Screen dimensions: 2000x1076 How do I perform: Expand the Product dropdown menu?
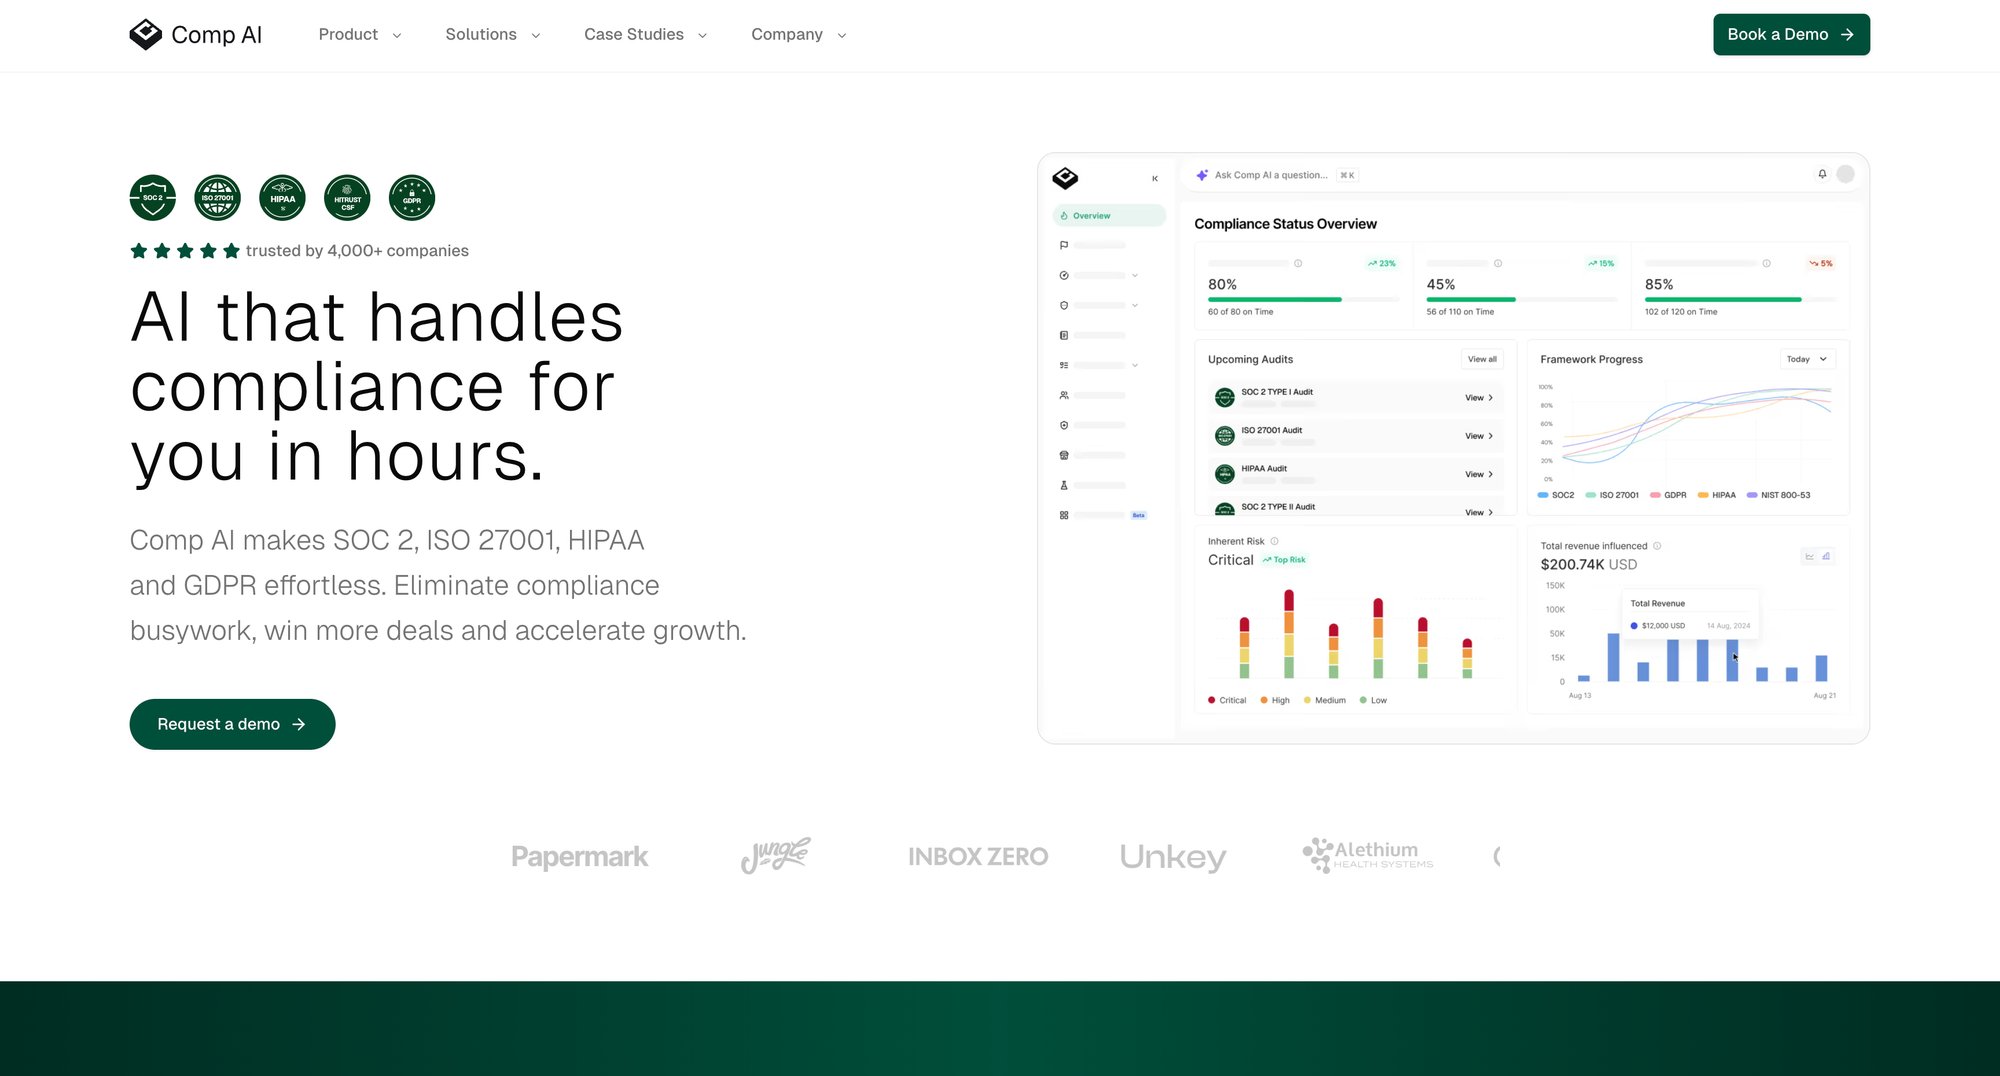(x=359, y=35)
